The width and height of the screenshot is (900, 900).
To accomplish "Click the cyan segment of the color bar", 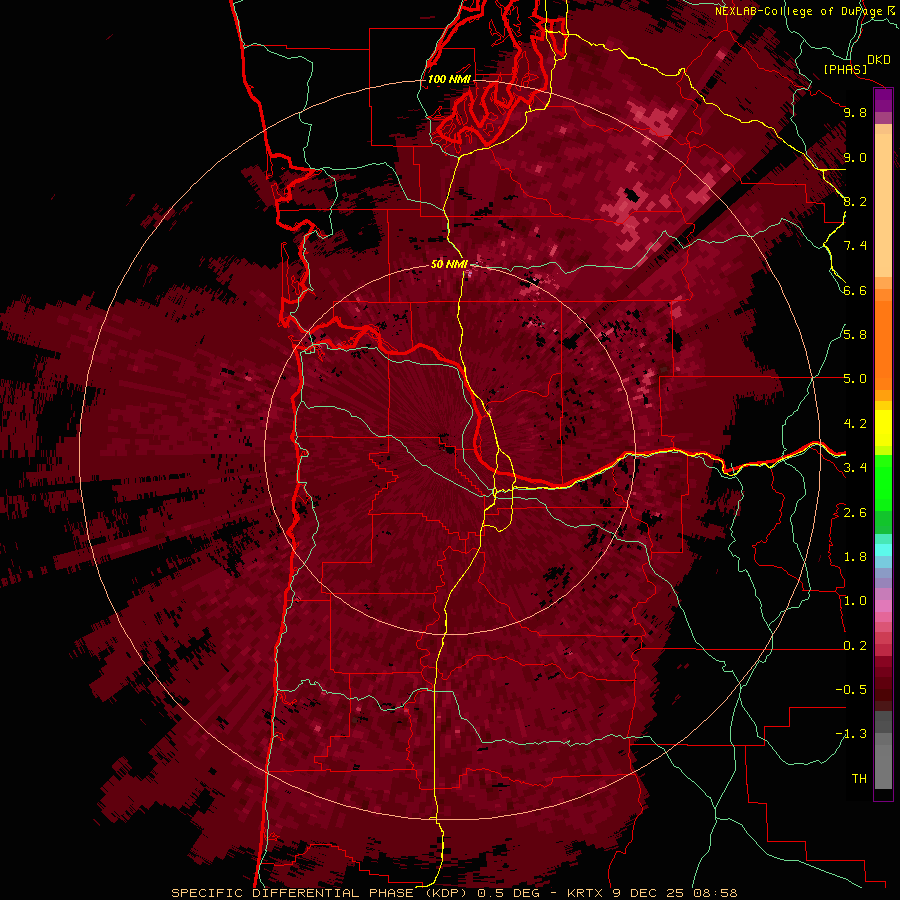I will pyautogui.click(x=883, y=550).
